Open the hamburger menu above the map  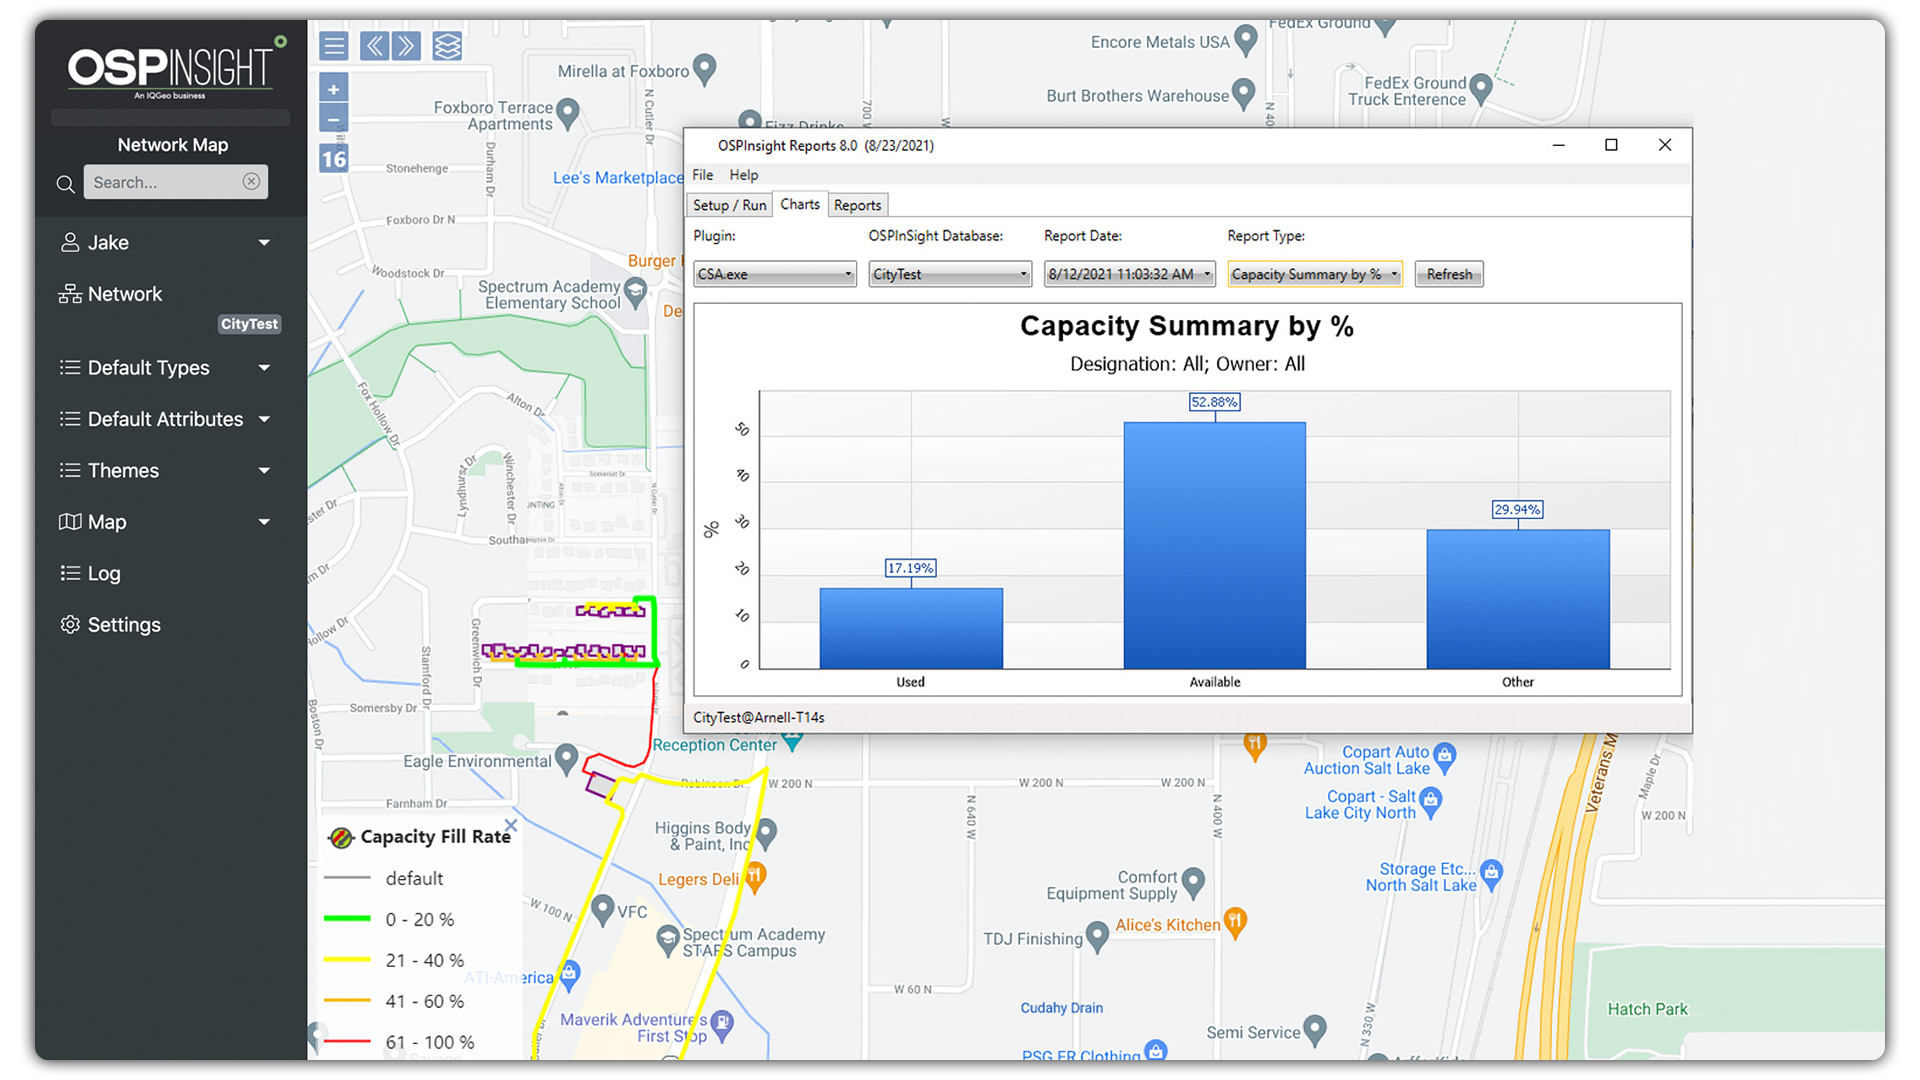[x=334, y=46]
